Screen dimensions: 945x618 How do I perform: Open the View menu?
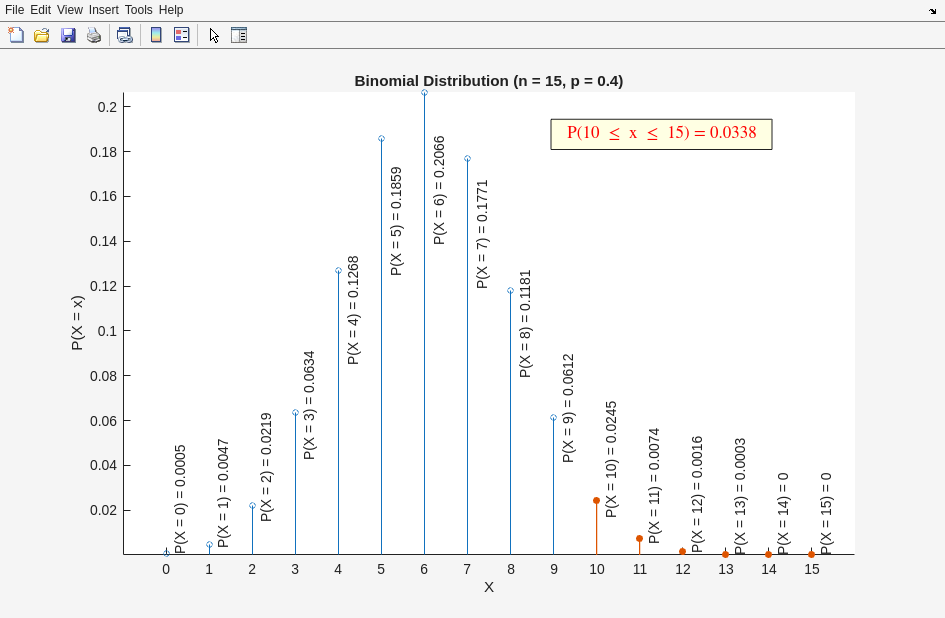click(70, 10)
